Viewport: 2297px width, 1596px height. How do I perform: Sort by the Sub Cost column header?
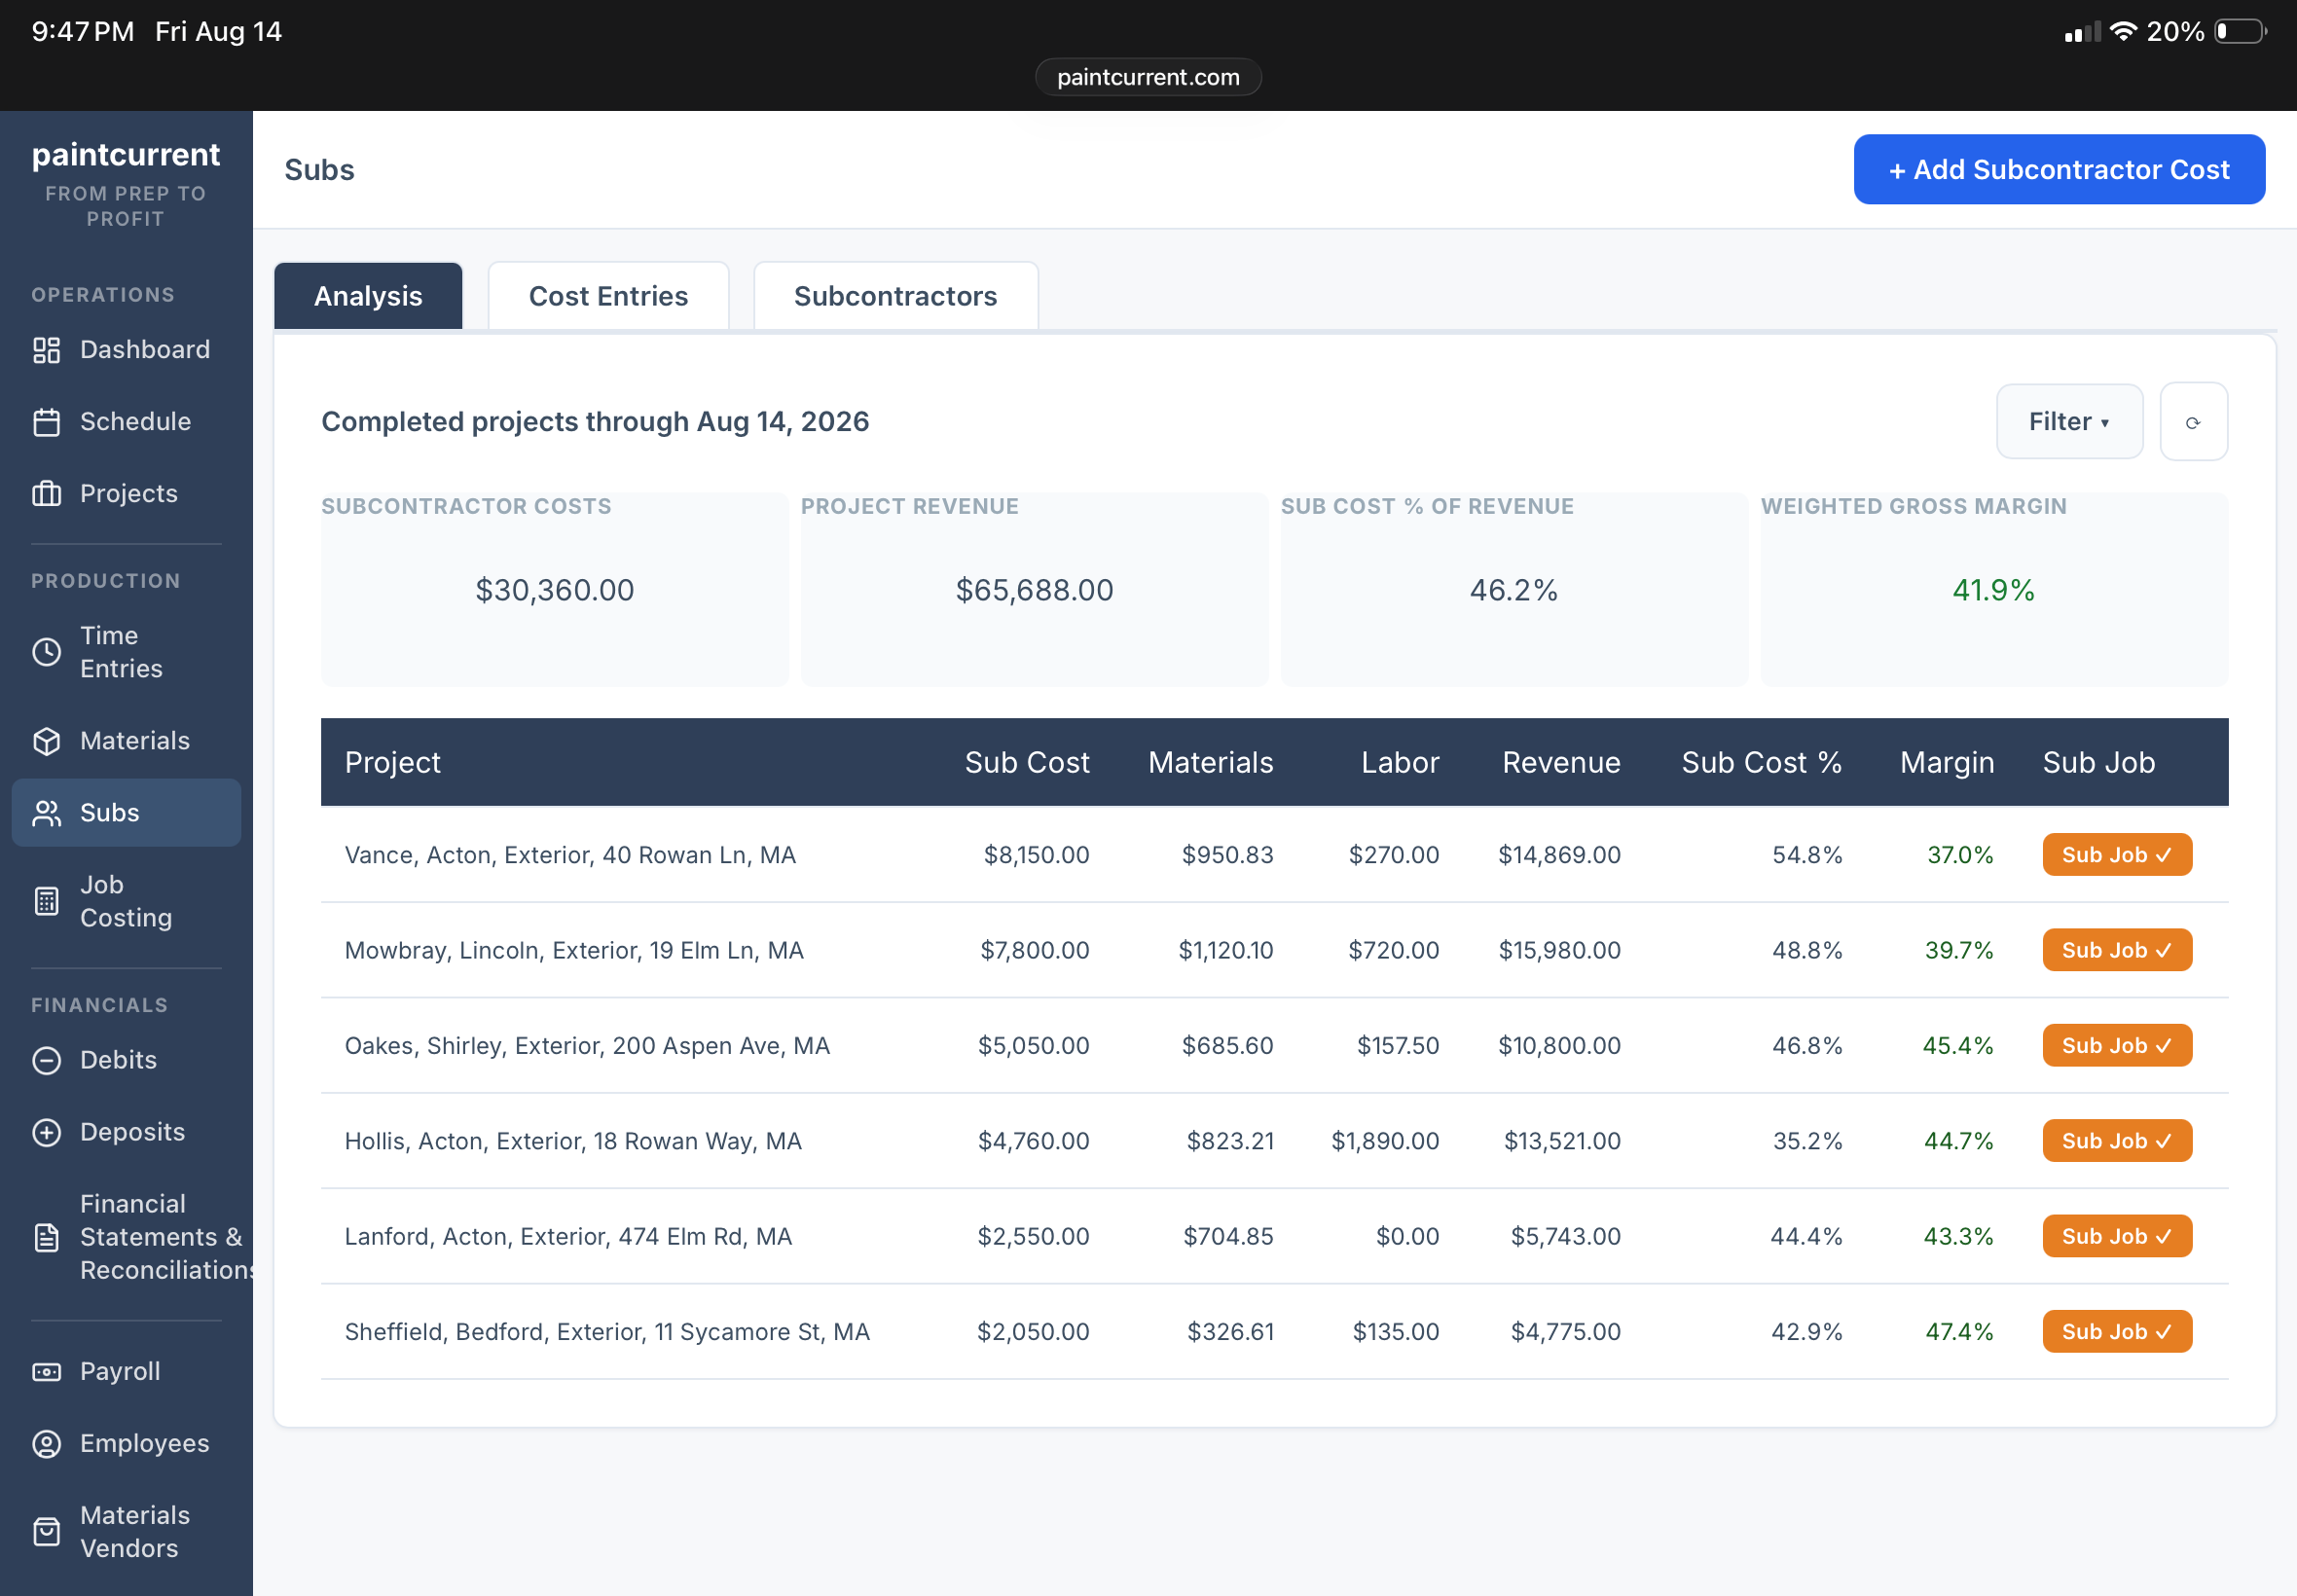coord(1027,763)
